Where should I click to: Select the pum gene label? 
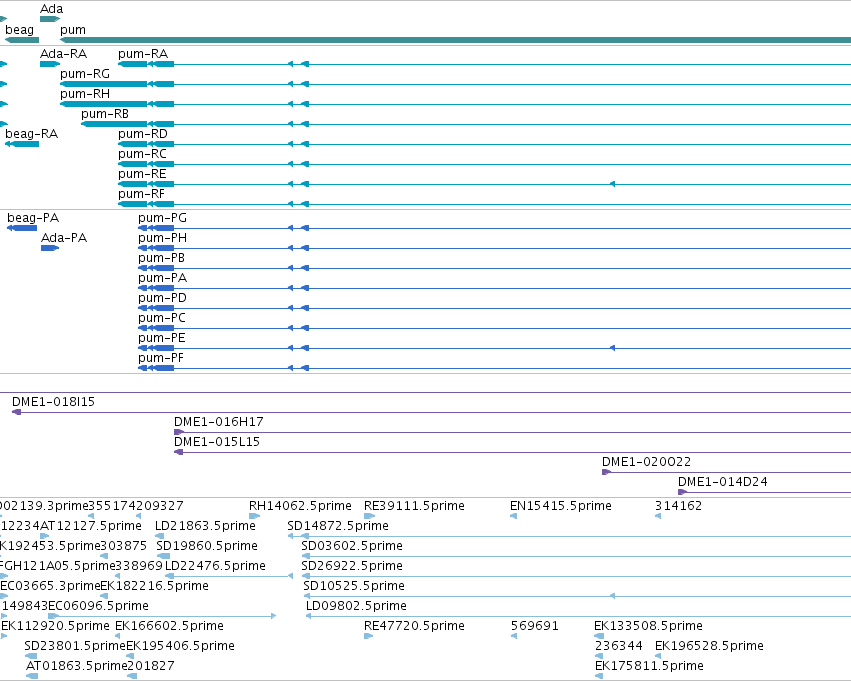coord(73,30)
